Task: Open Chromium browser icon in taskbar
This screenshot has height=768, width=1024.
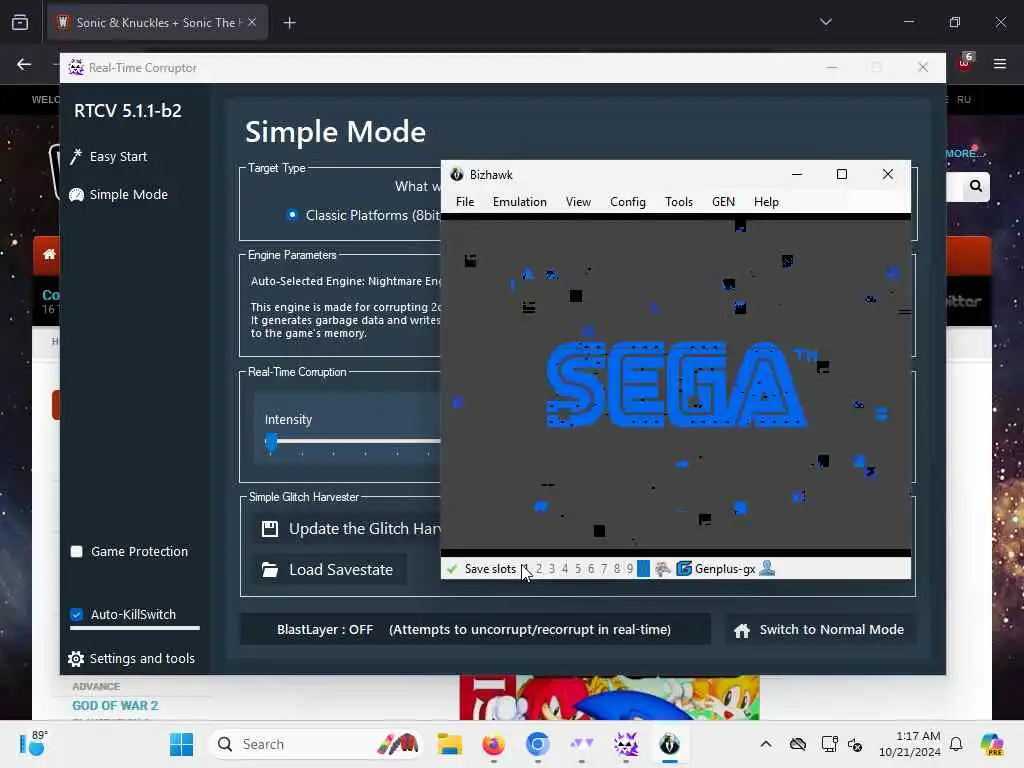Action: coord(537,744)
